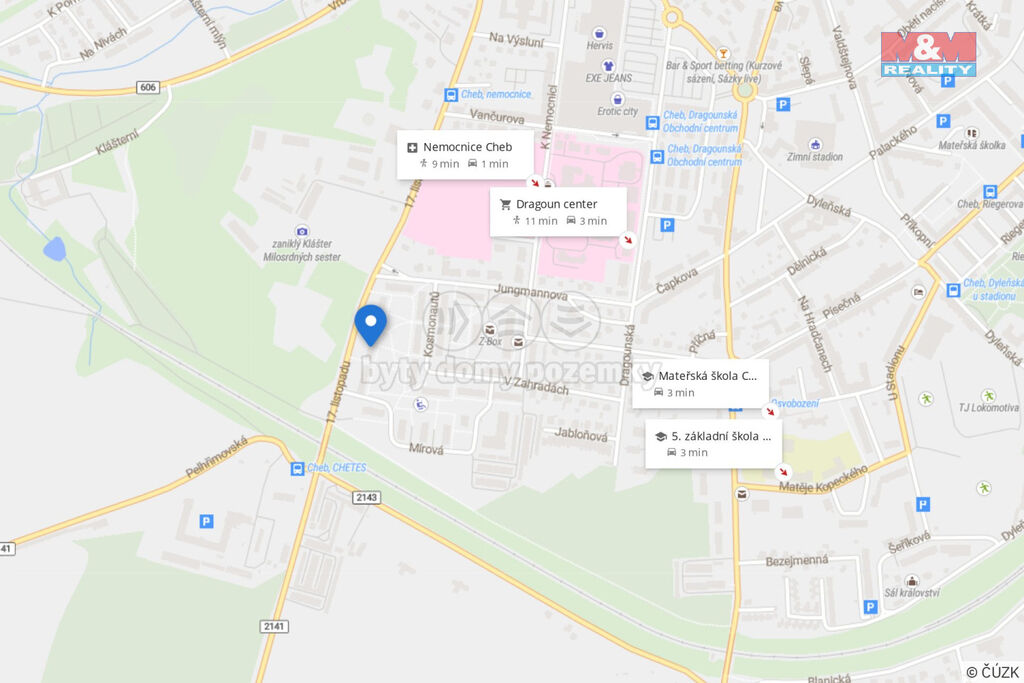Click the M&M Reality logo
1024x683 pixels.
pyautogui.click(x=928, y=54)
